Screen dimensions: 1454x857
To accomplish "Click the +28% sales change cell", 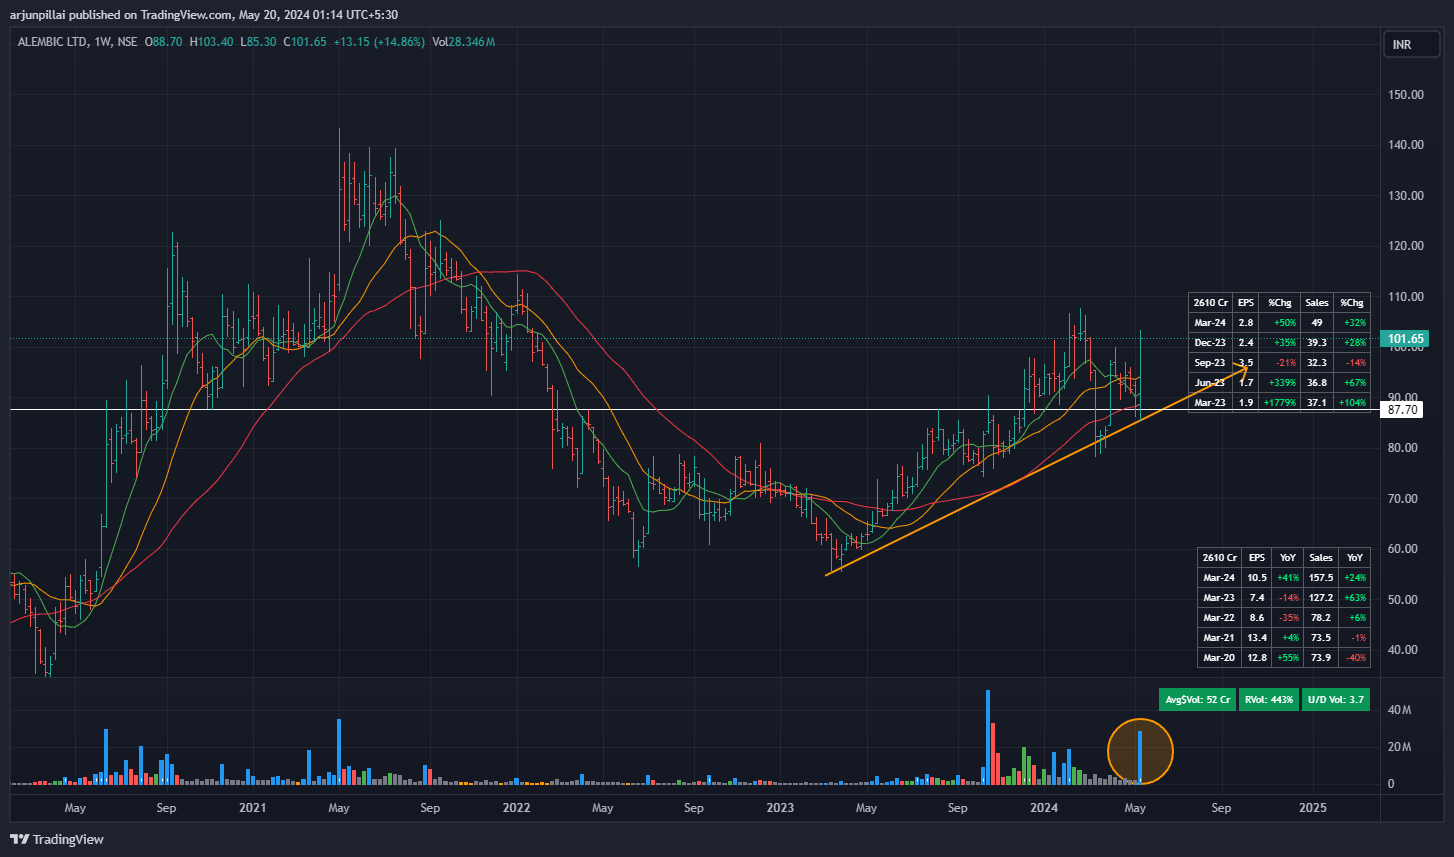I will pos(1354,342).
